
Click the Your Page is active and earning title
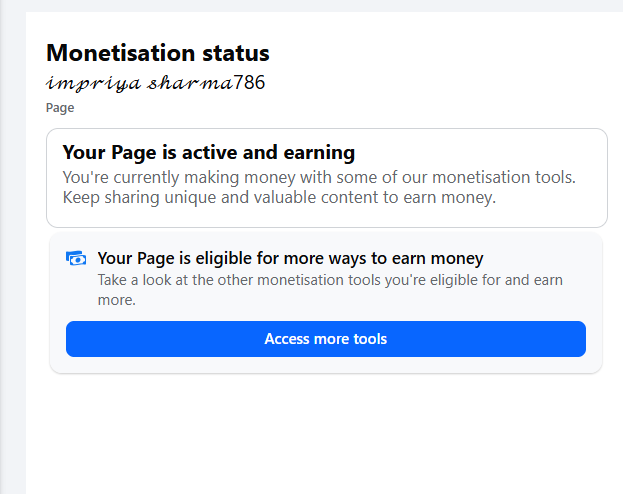point(208,153)
